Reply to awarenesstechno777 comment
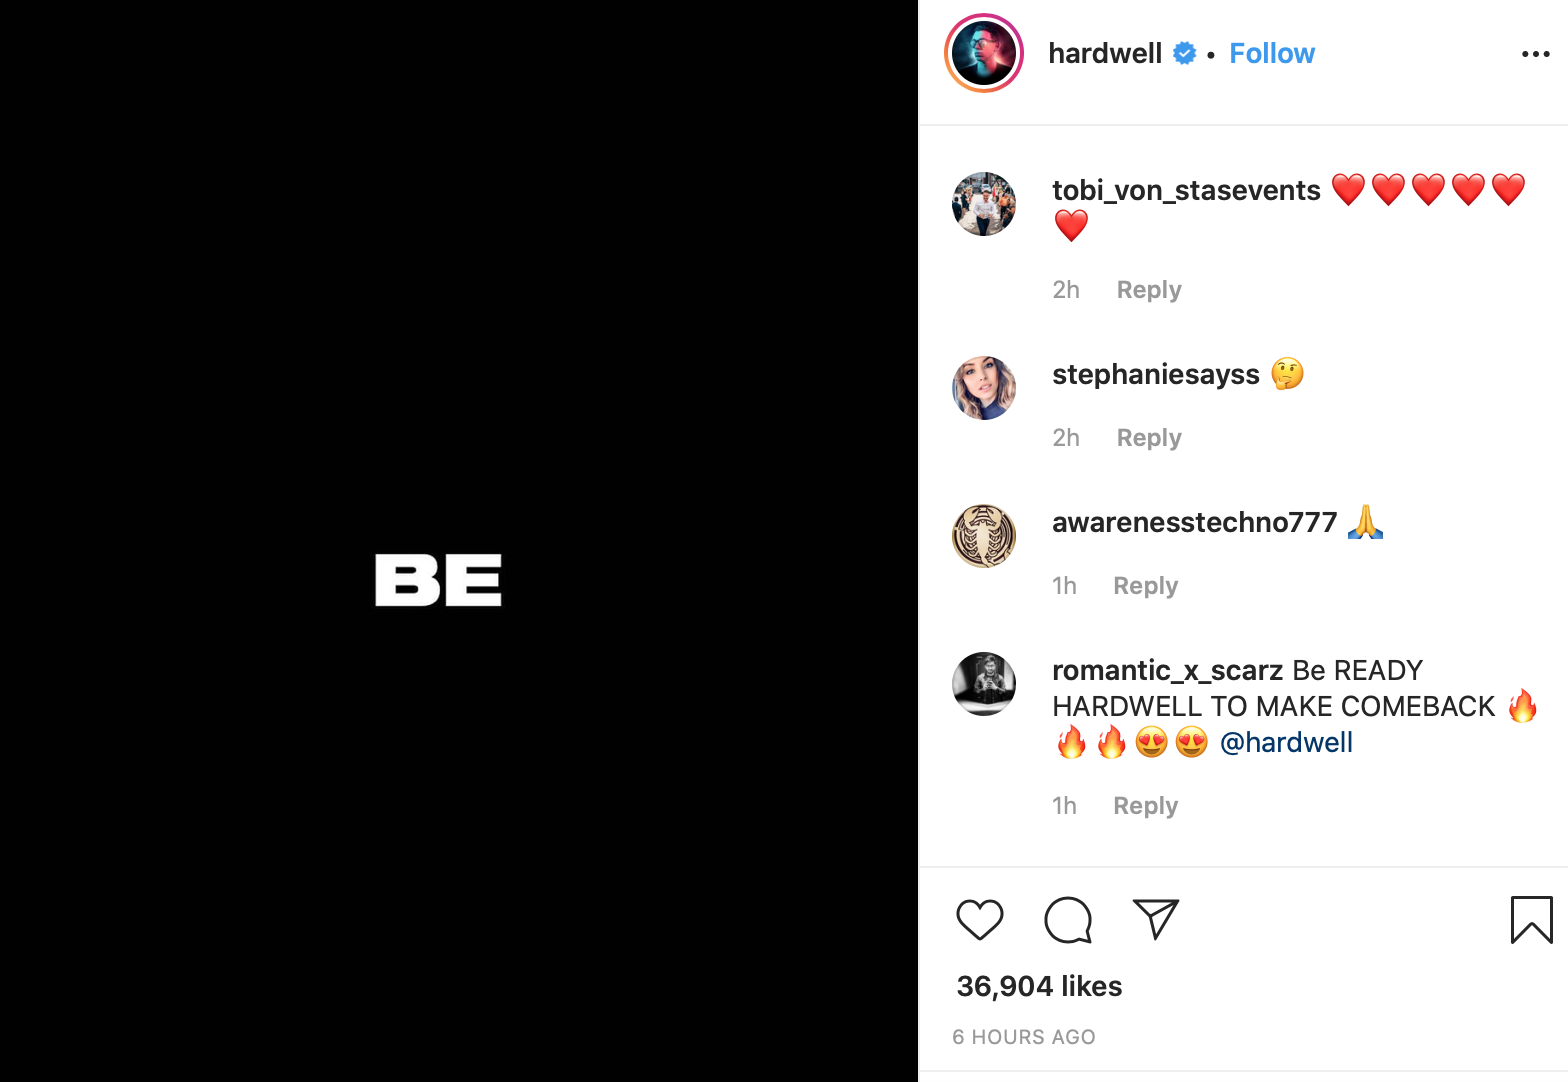Viewport: 1568px width, 1082px height. coord(1145,586)
